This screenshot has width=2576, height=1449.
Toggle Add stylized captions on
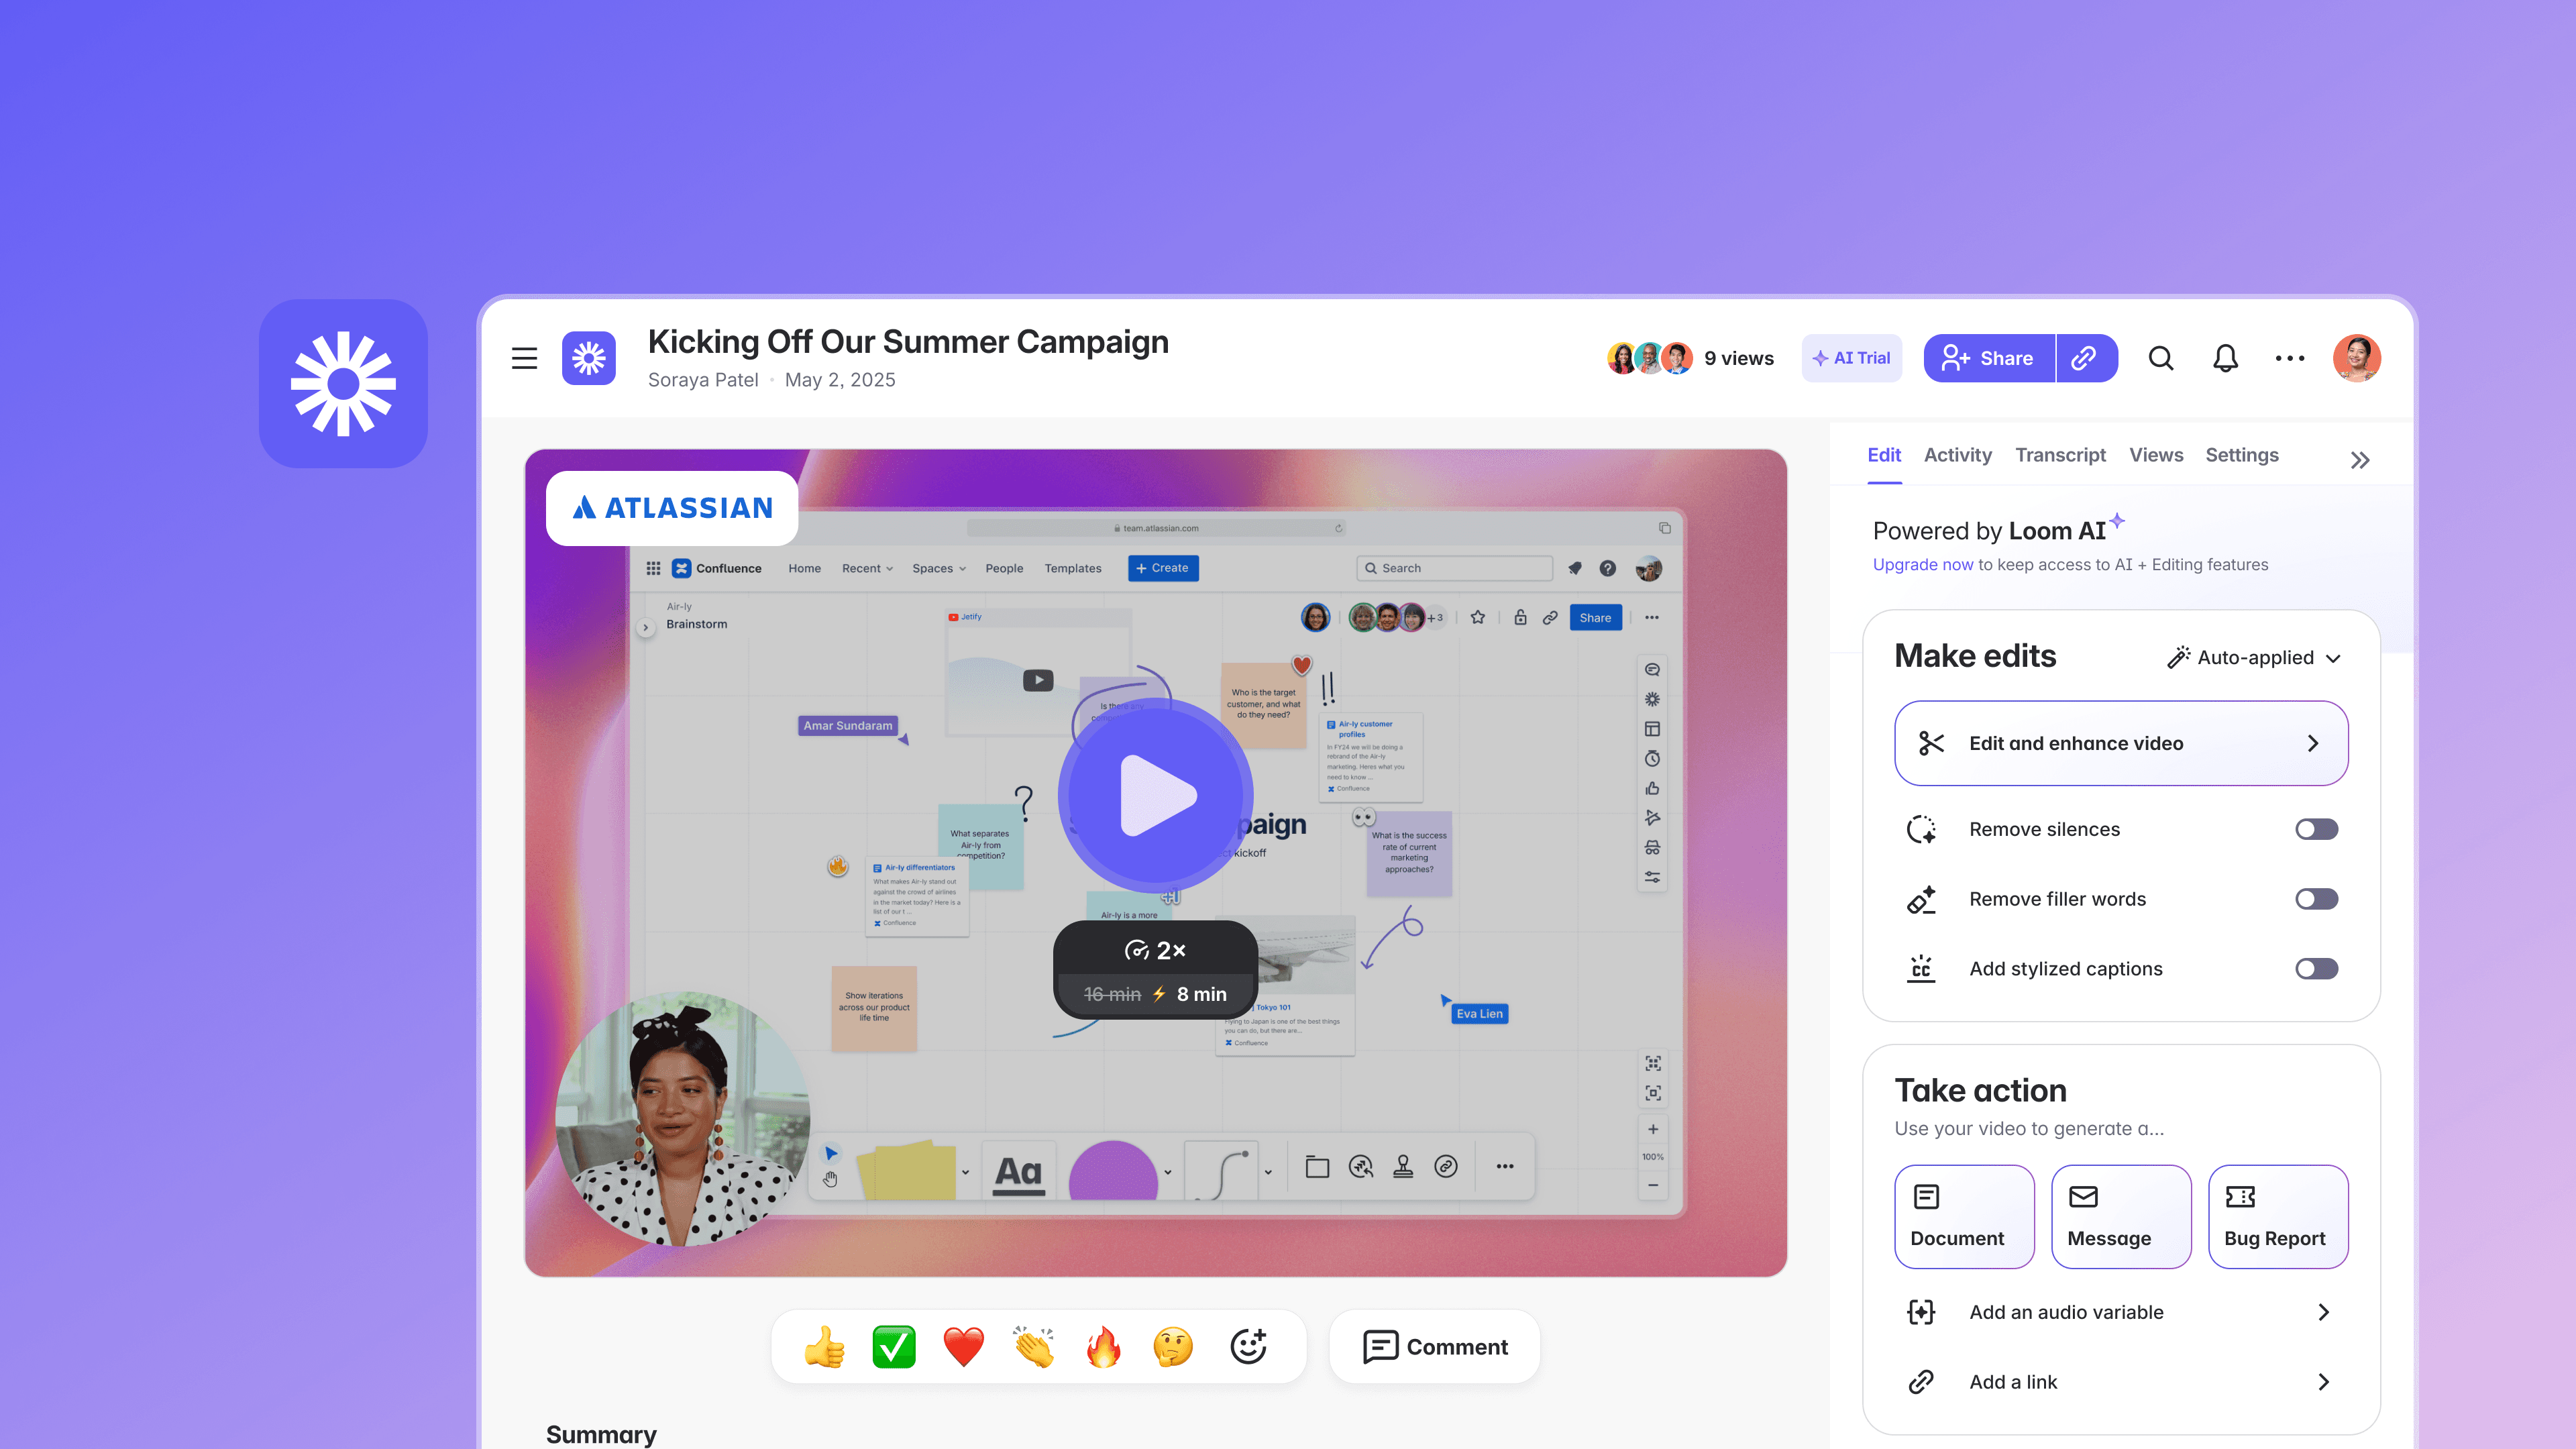click(2316, 969)
